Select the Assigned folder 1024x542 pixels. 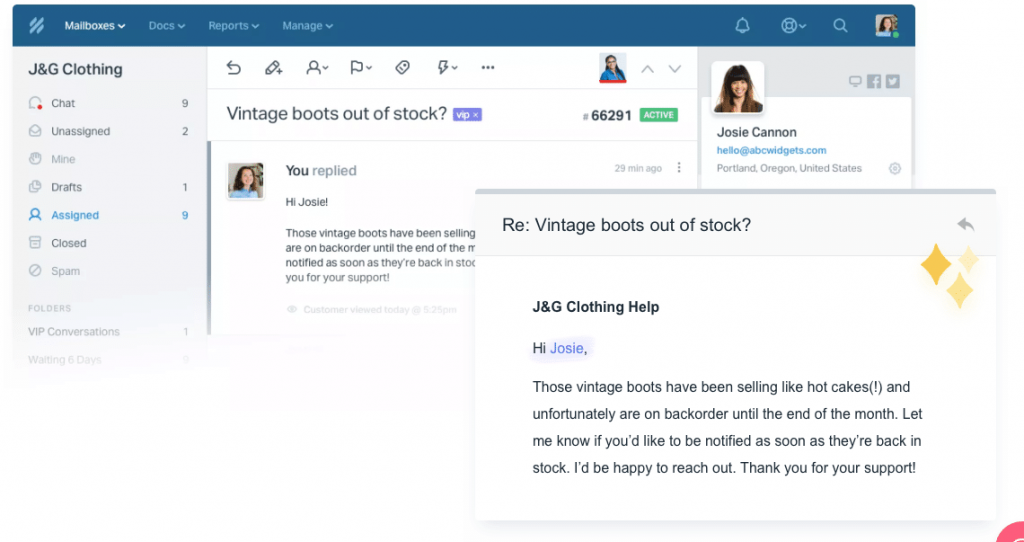tap(108, 215)
